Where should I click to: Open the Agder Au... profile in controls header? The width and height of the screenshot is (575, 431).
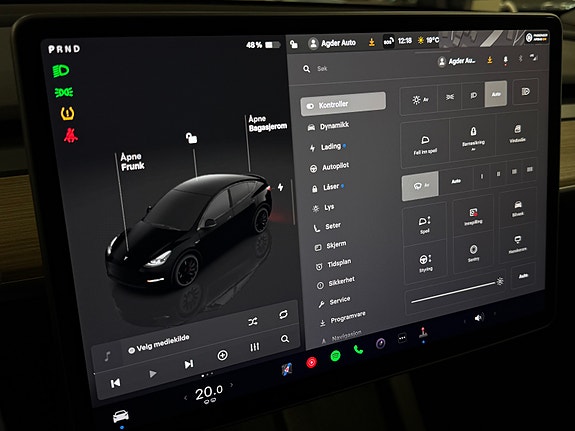pyautogui.click(x=457, y=61)
